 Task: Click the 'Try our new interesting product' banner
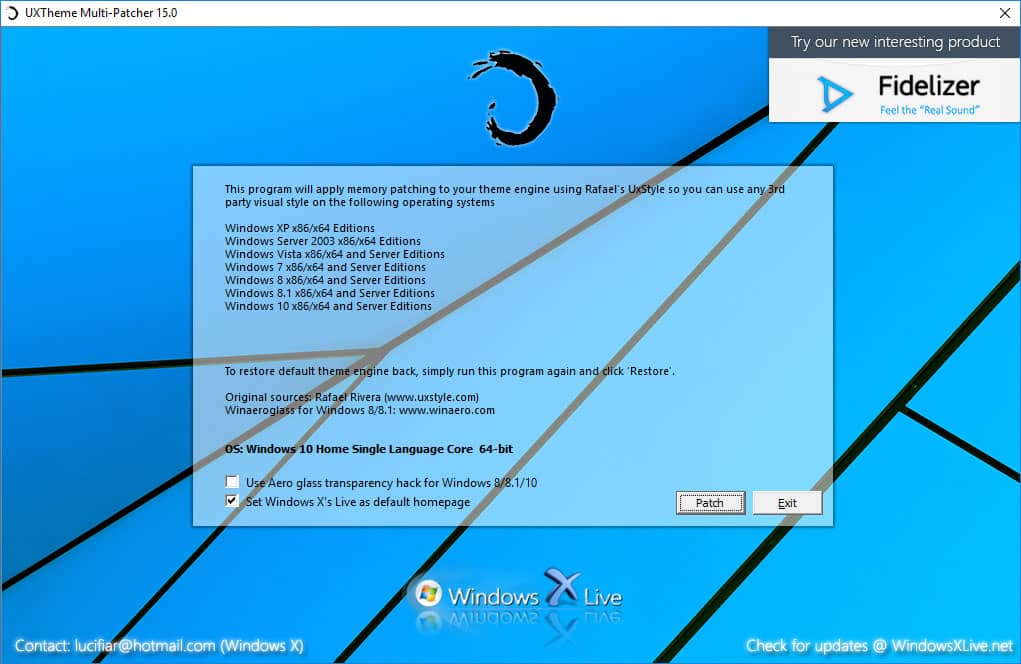pos(893,42)
